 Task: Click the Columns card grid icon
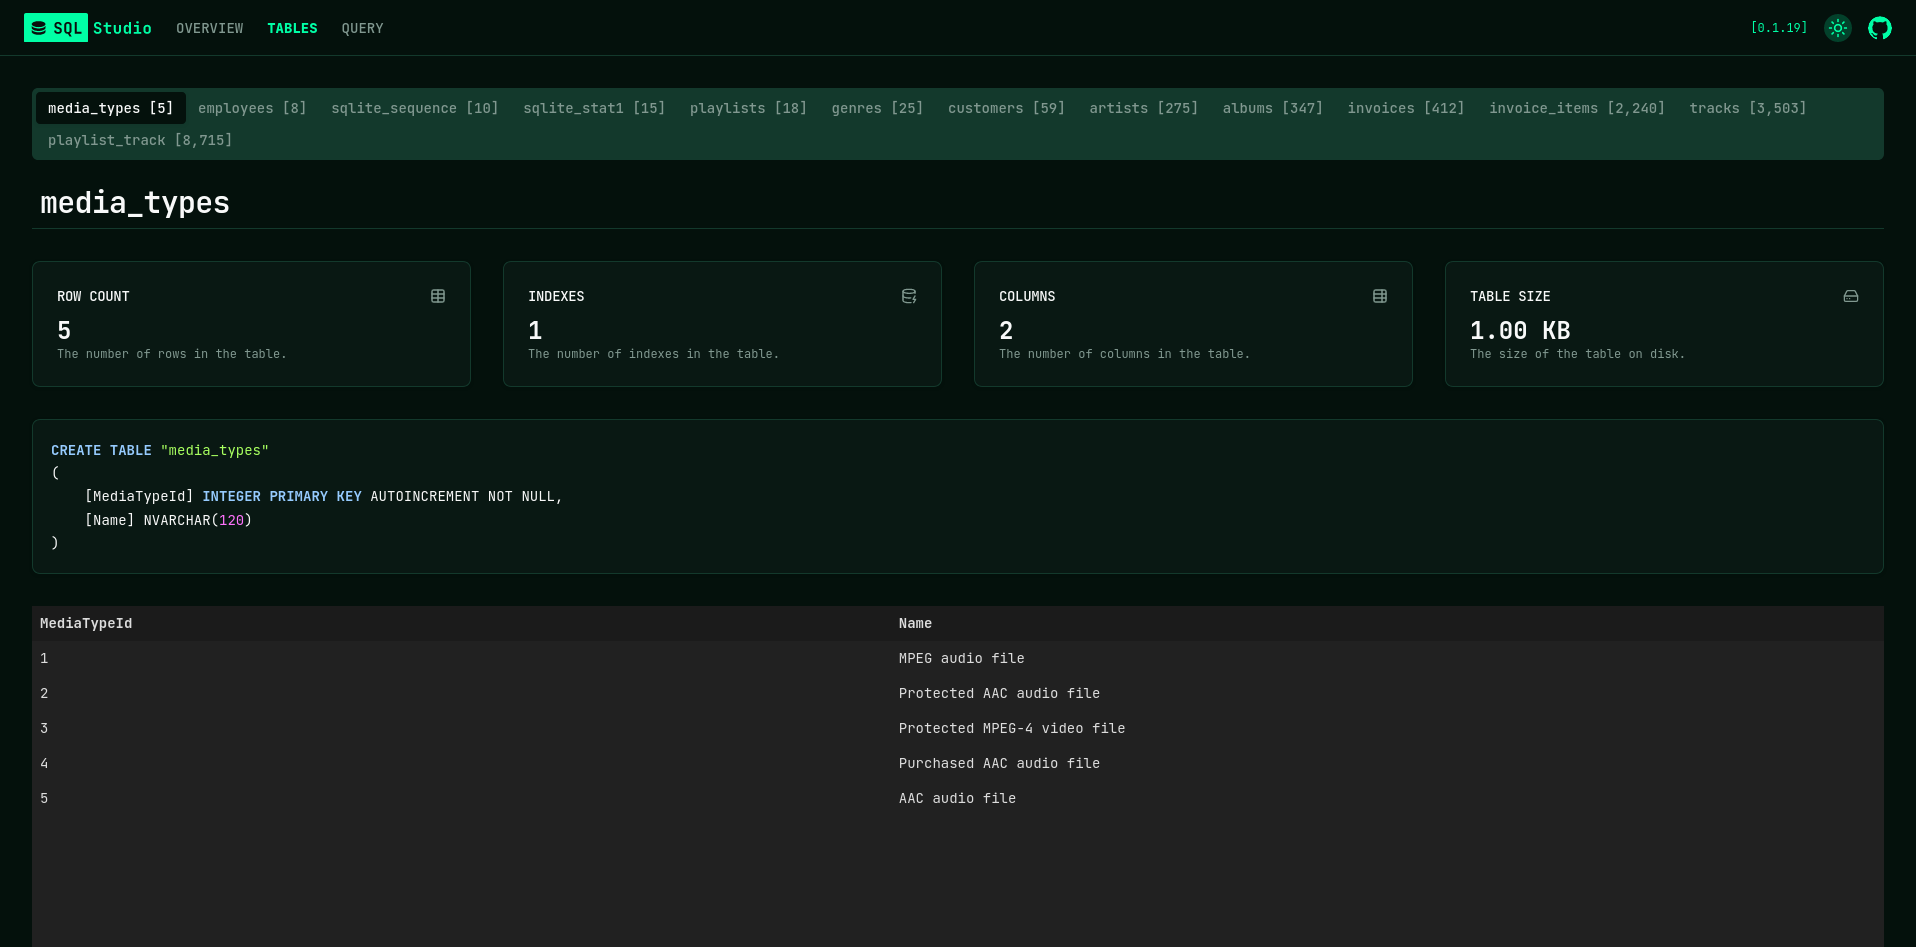[x=1380, y=296]
